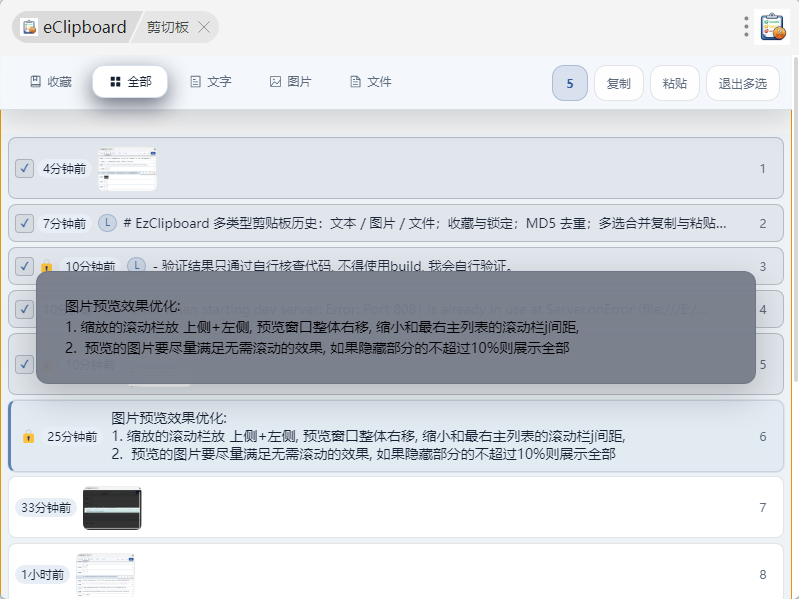Click the 1小时前 time label

(42, 575)
